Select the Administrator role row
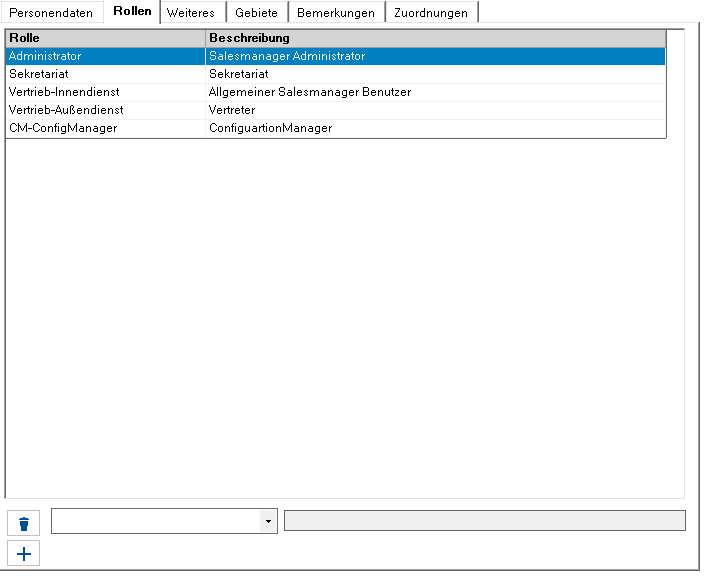Screen dimensions: 706x576 [335, 56]
